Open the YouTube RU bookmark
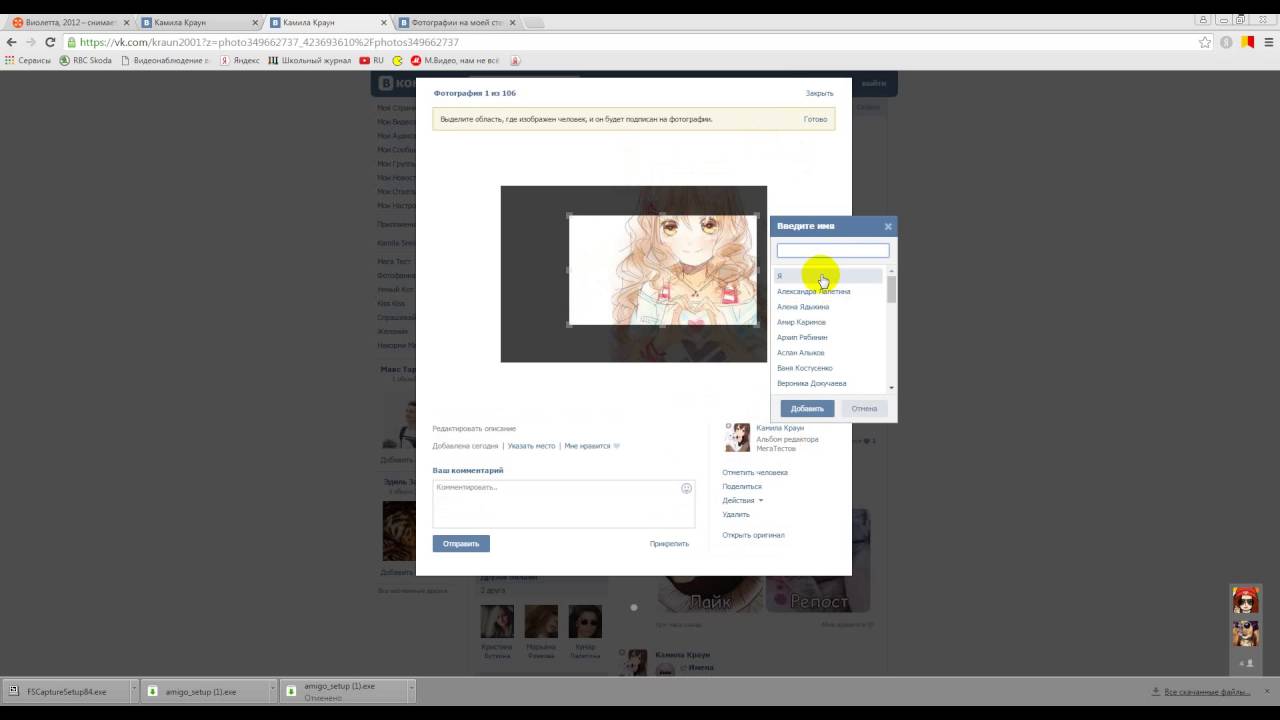Screen dimensions: 1280x720 371,60
